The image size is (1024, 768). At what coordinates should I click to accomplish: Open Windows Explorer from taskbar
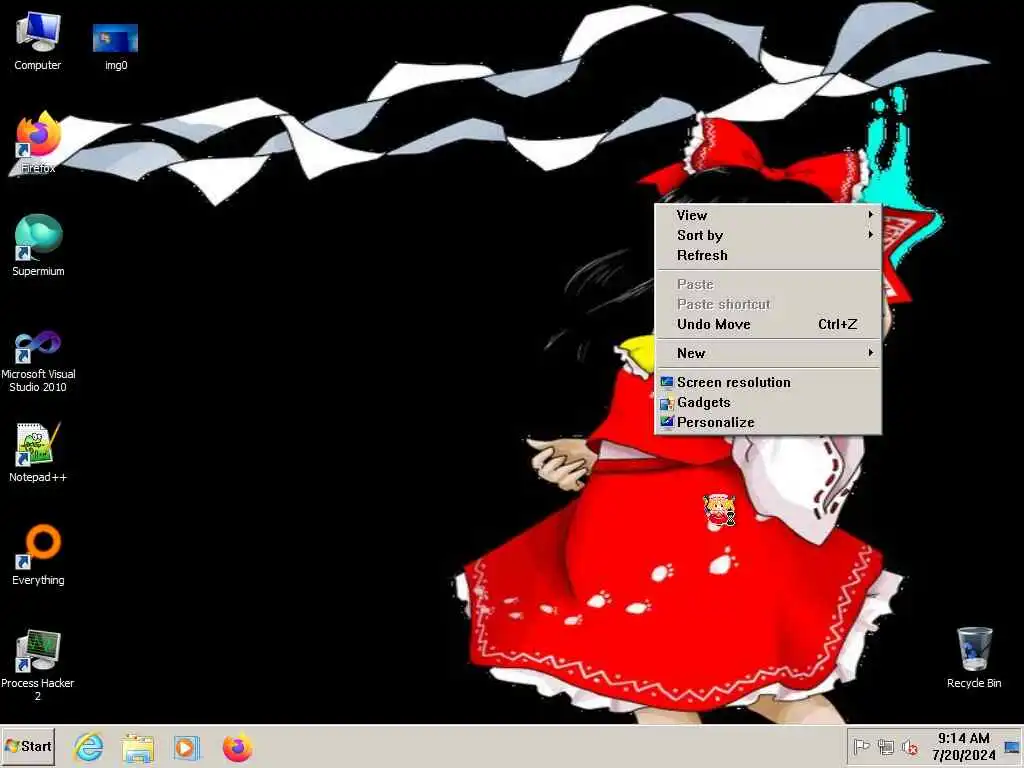coord(138,748)
